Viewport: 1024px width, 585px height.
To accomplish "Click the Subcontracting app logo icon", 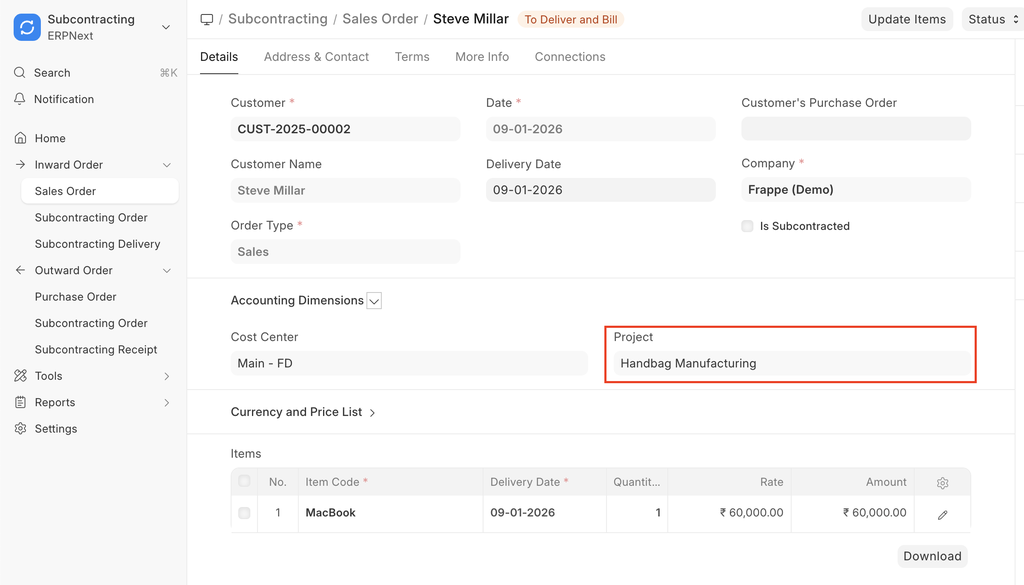I will [27, 27].
